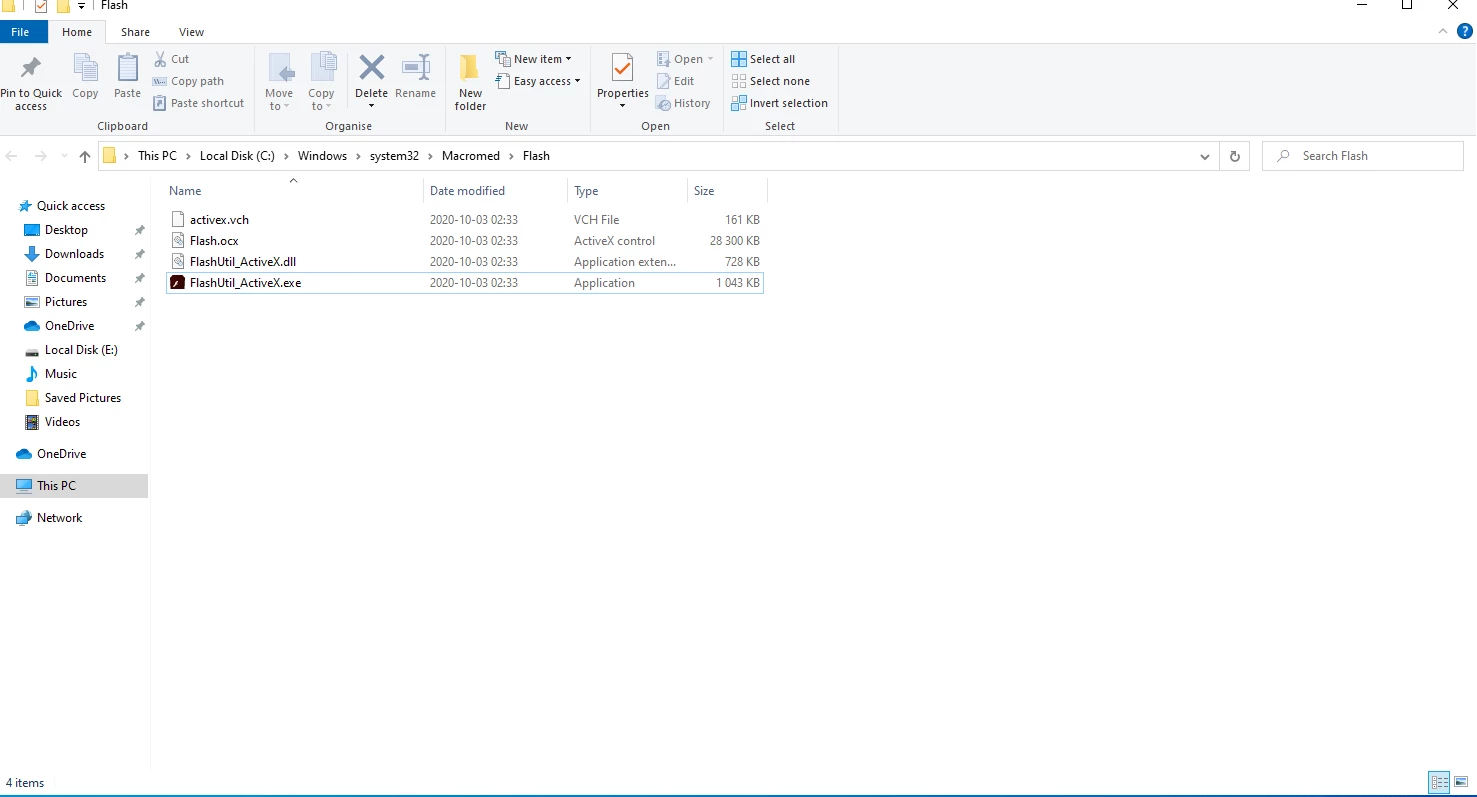Open the Move to menu
The image size is (1477, 797).
[279, 82]
